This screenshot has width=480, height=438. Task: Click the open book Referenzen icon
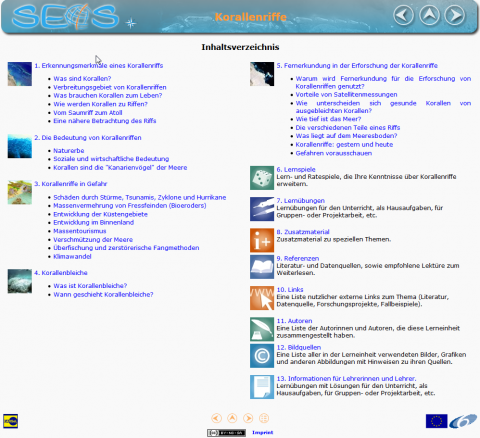point(262,267)
